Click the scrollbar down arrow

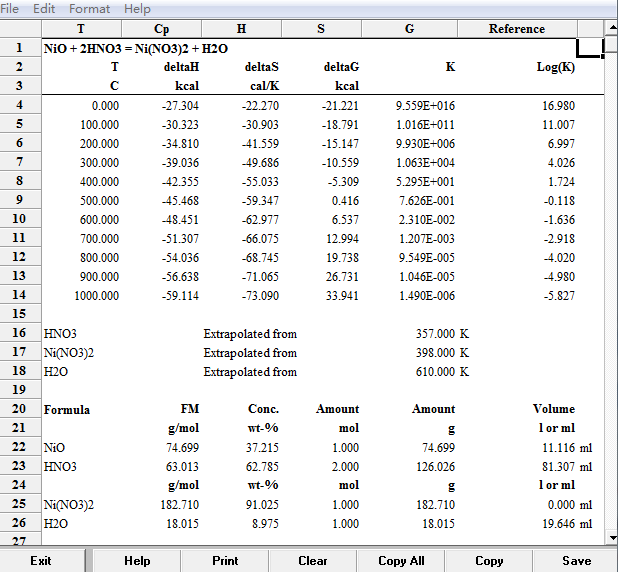[612, 538]
